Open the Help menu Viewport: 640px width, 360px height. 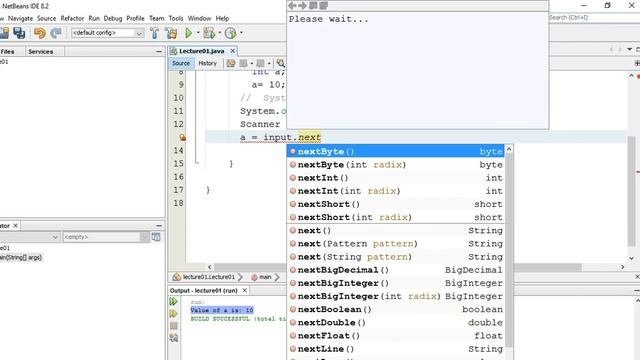pos(222,18)
